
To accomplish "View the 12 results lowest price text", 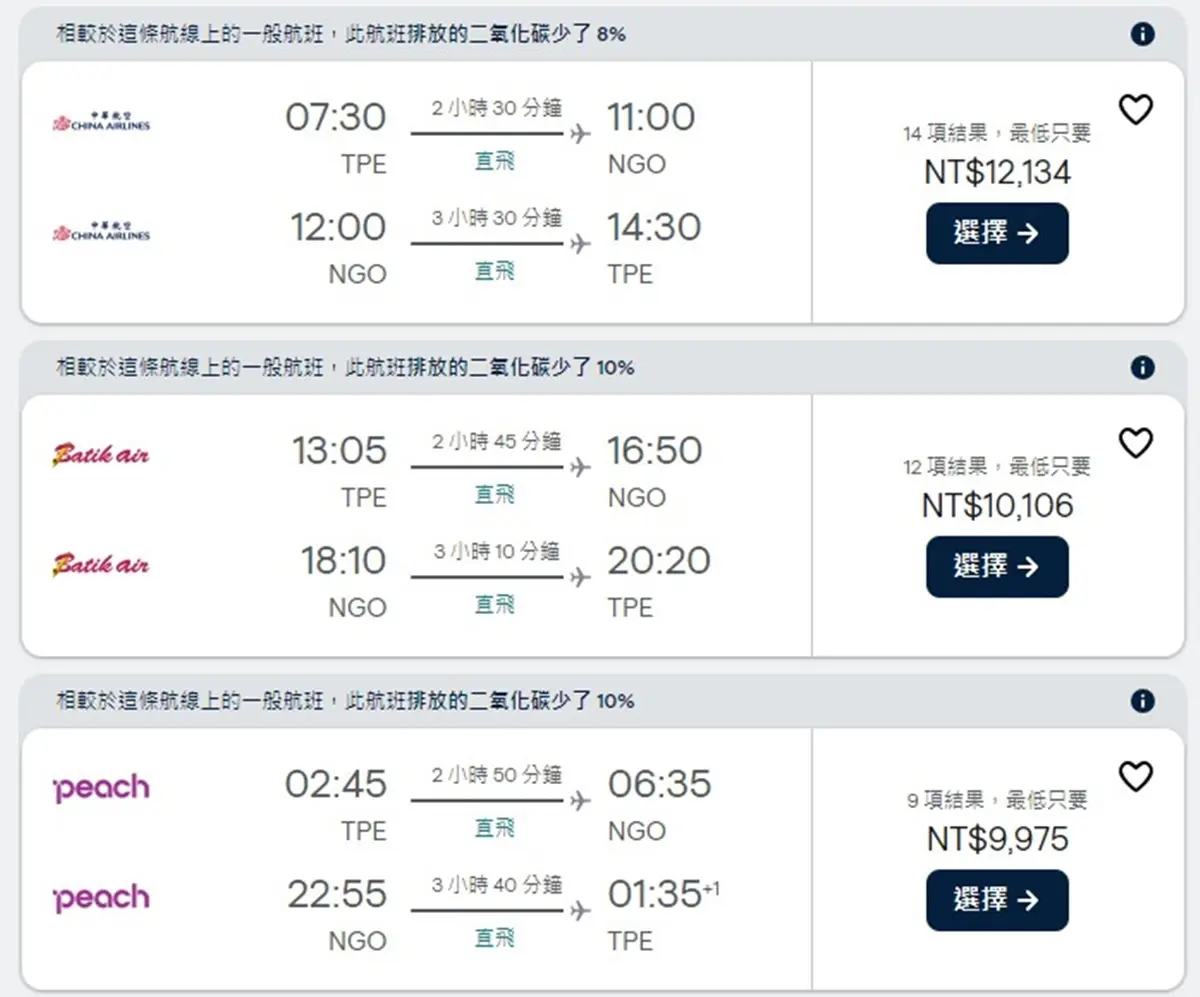I will pos(997,467).
